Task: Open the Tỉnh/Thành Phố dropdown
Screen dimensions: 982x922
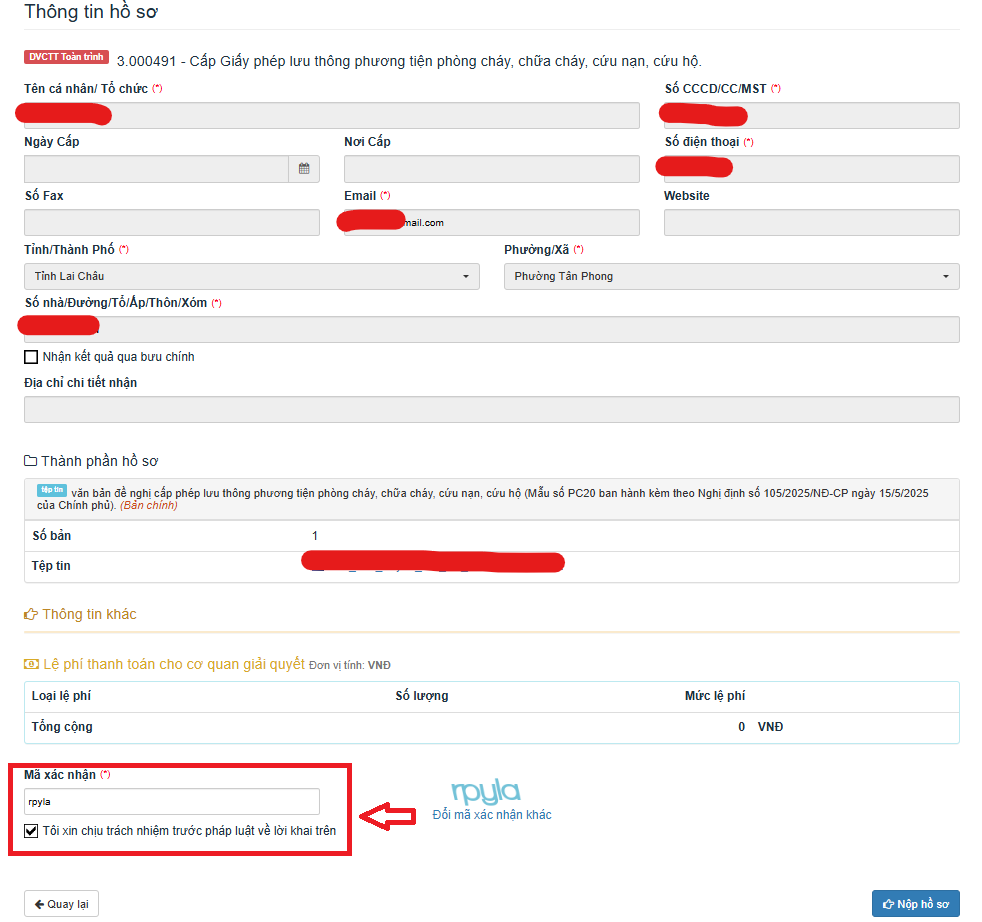Action: [251, 276]
